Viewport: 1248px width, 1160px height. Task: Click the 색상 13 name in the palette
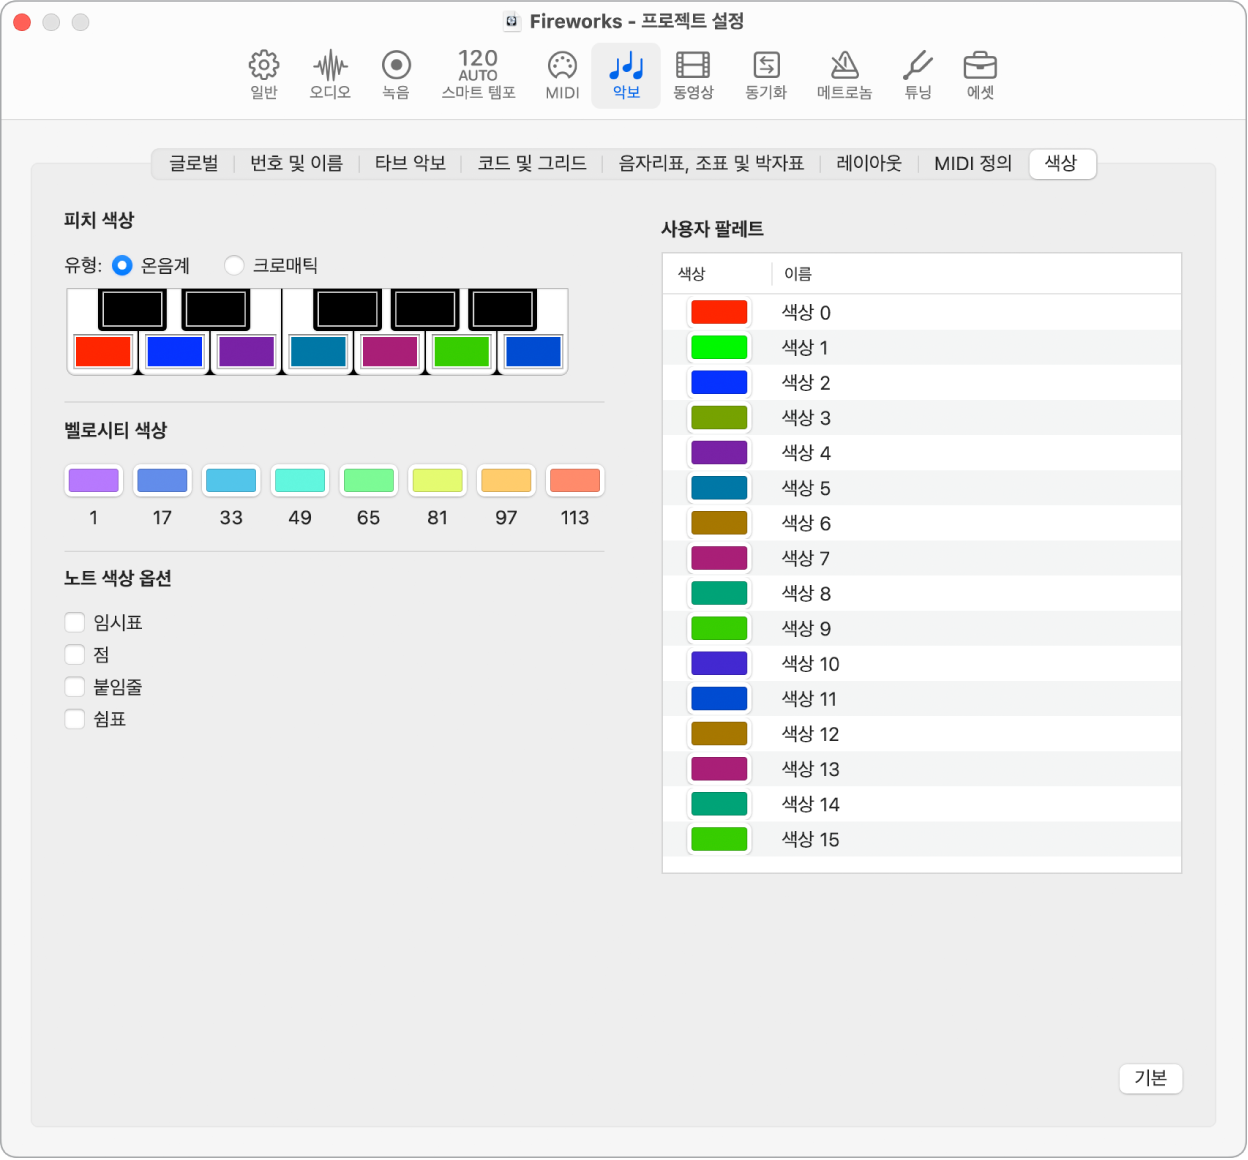point(810,769)
